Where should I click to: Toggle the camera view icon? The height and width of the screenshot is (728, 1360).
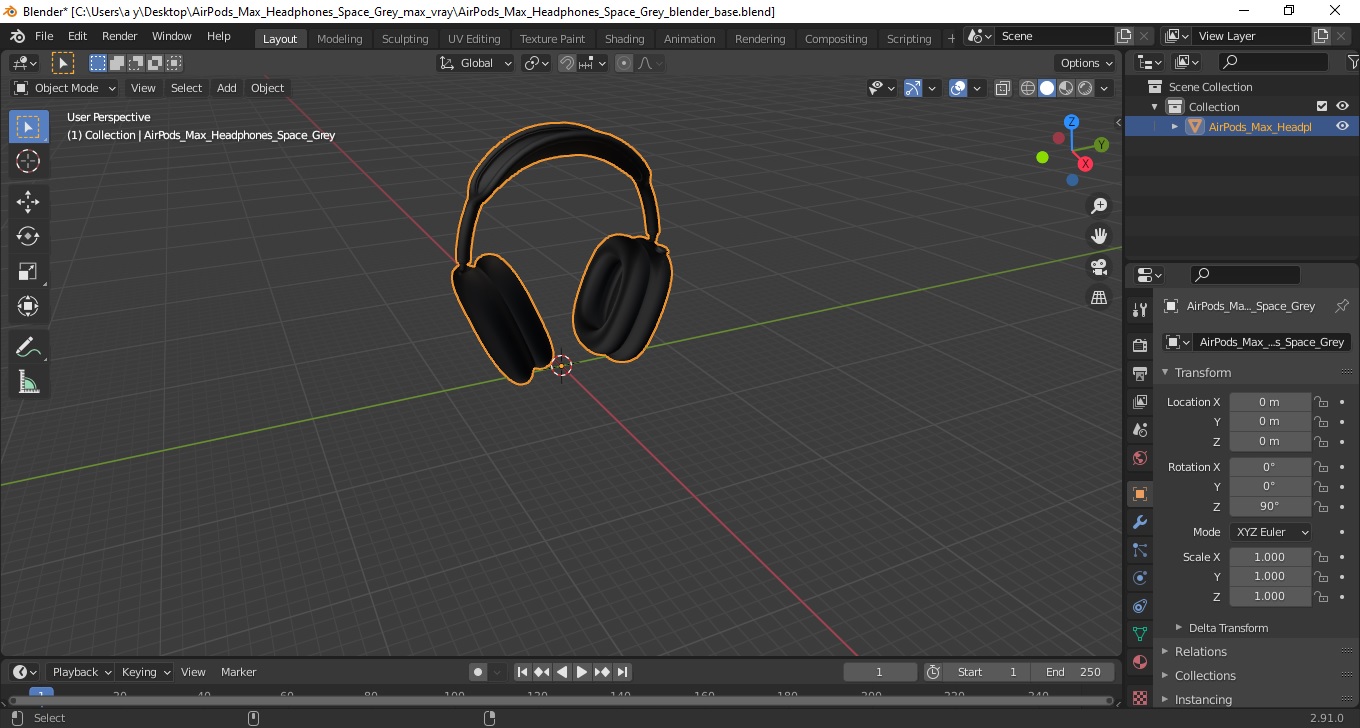pos(1099,267)
